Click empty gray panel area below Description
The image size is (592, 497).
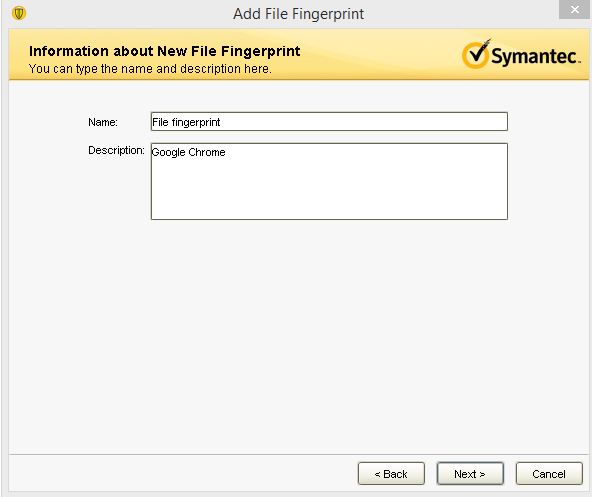point(298,336)
